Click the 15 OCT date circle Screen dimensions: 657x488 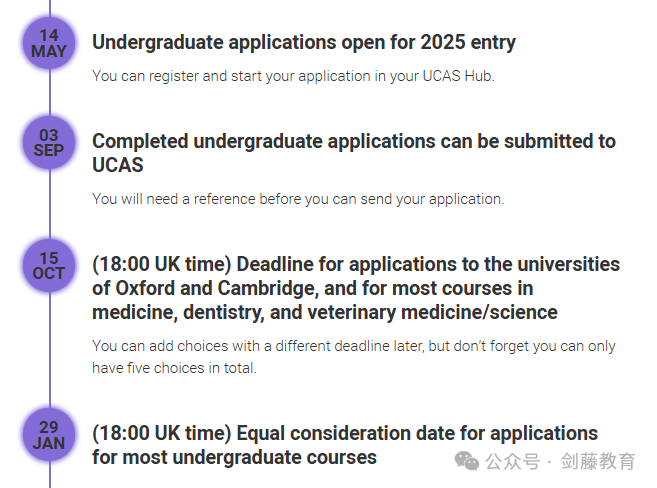49,266
